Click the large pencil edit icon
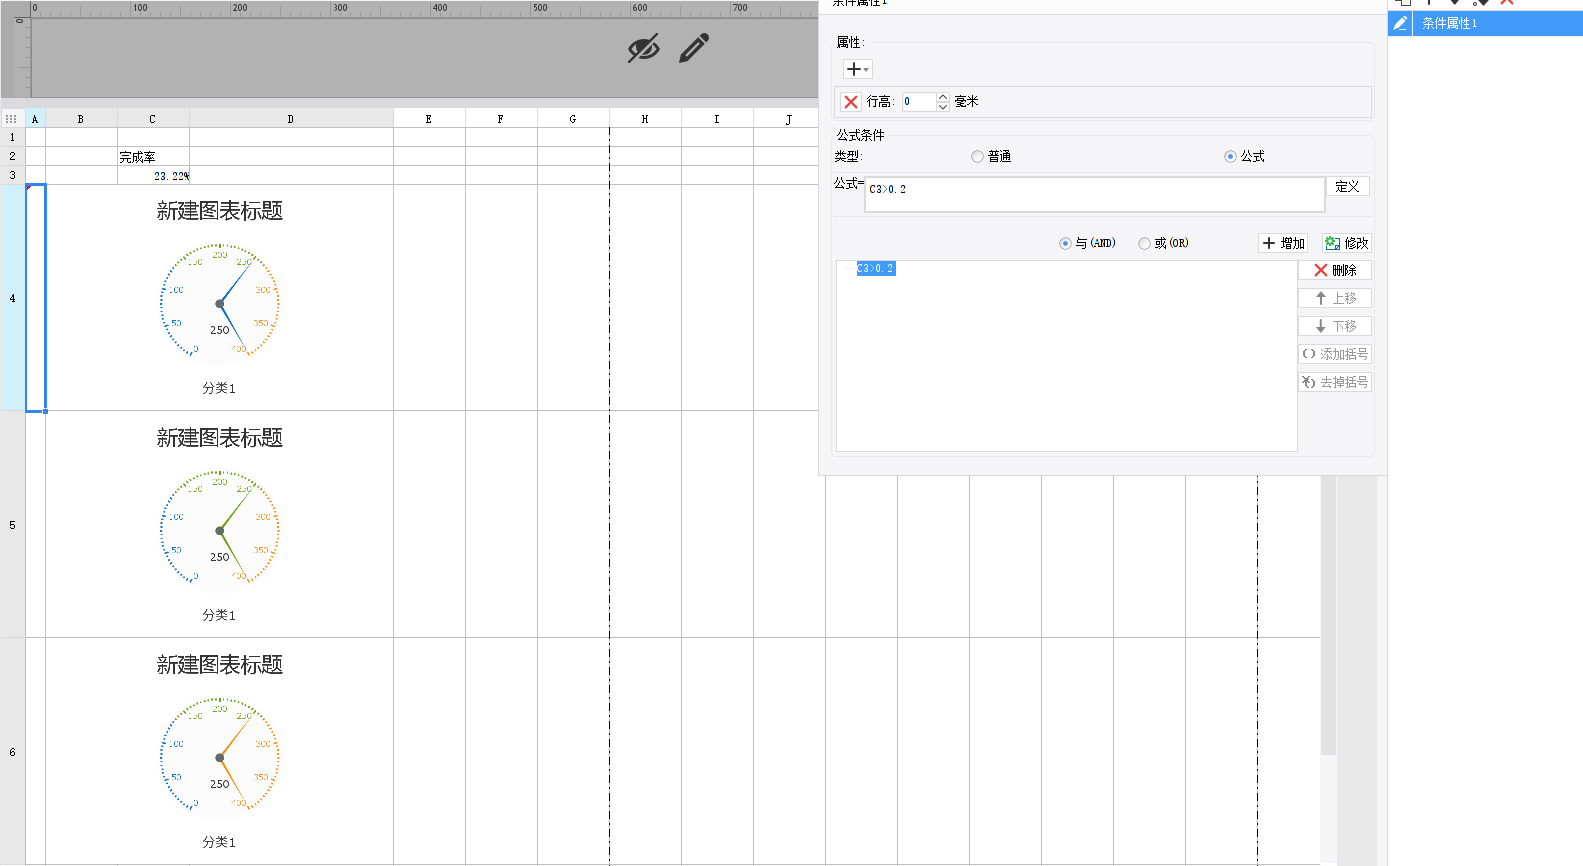This screenshot has width=1583, height=866. (694, 48)
